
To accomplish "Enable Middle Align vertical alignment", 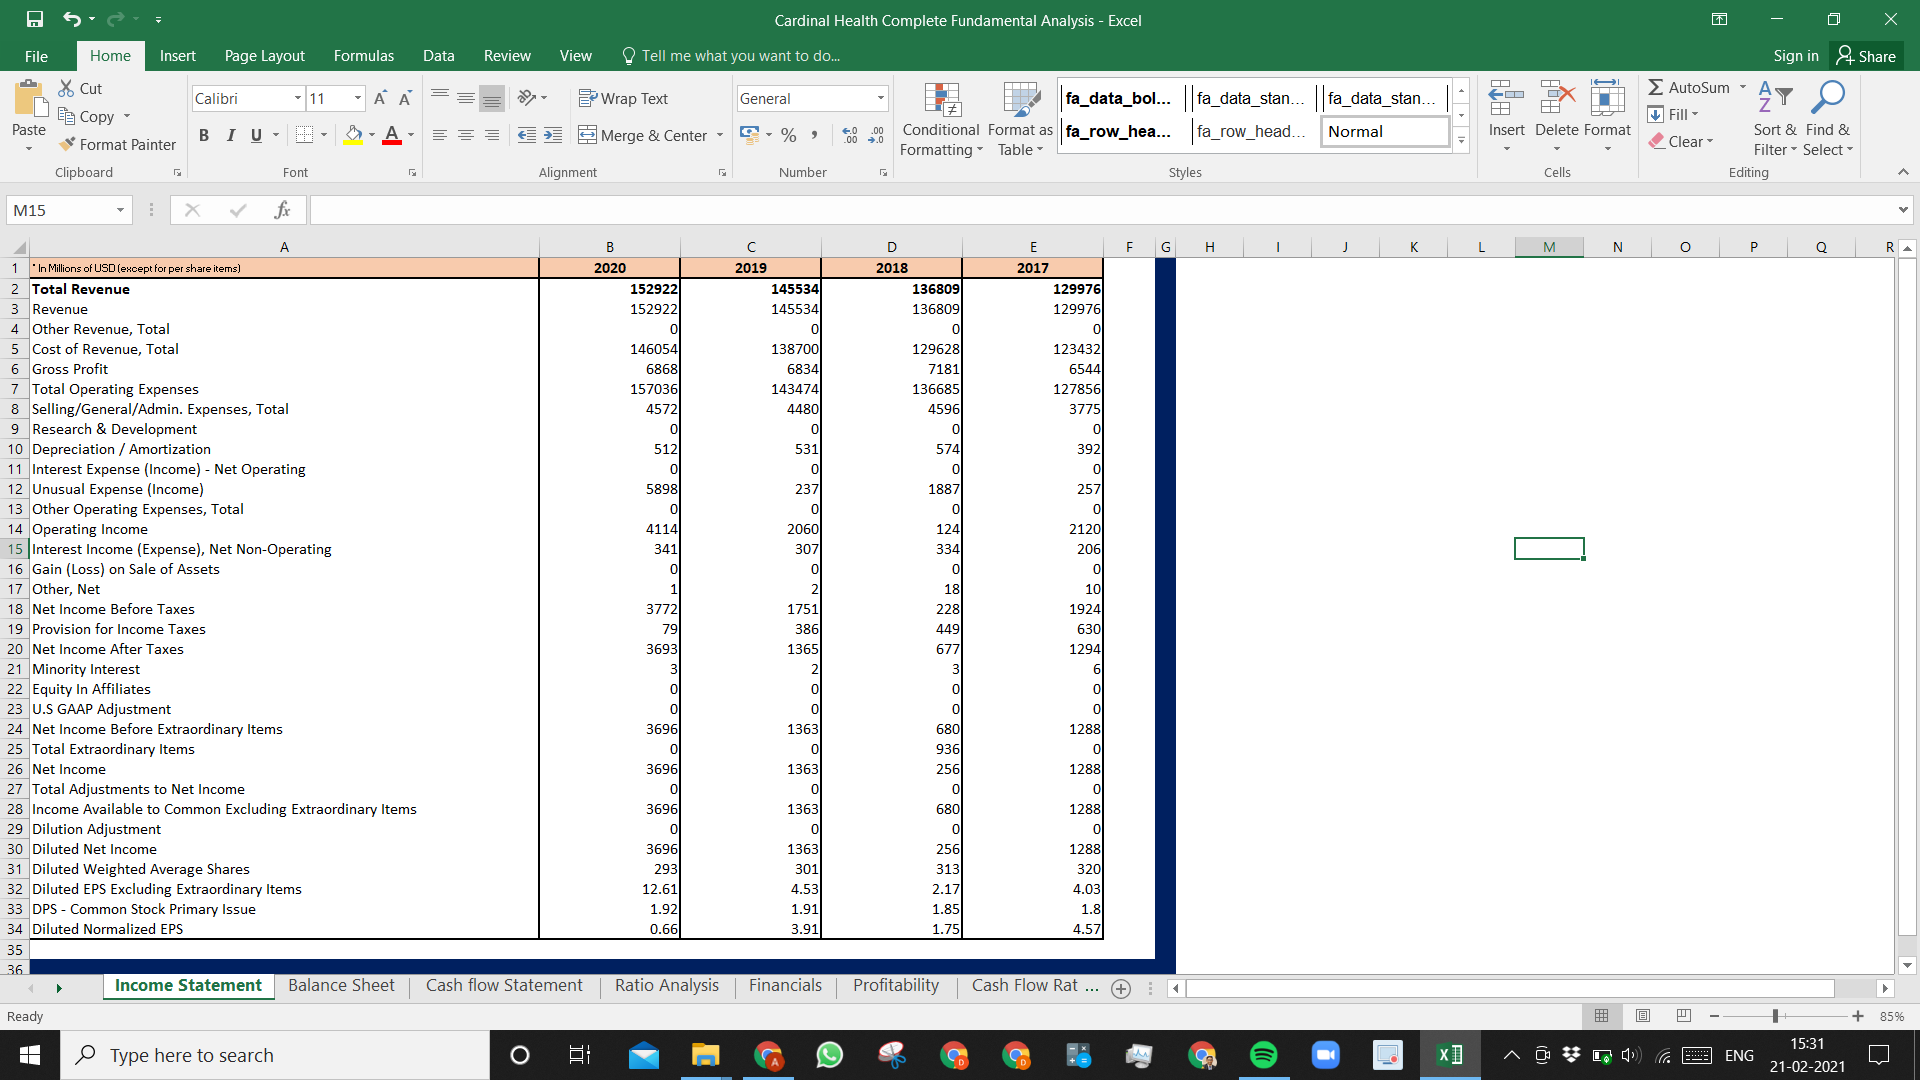I will (x=466, y=97).
